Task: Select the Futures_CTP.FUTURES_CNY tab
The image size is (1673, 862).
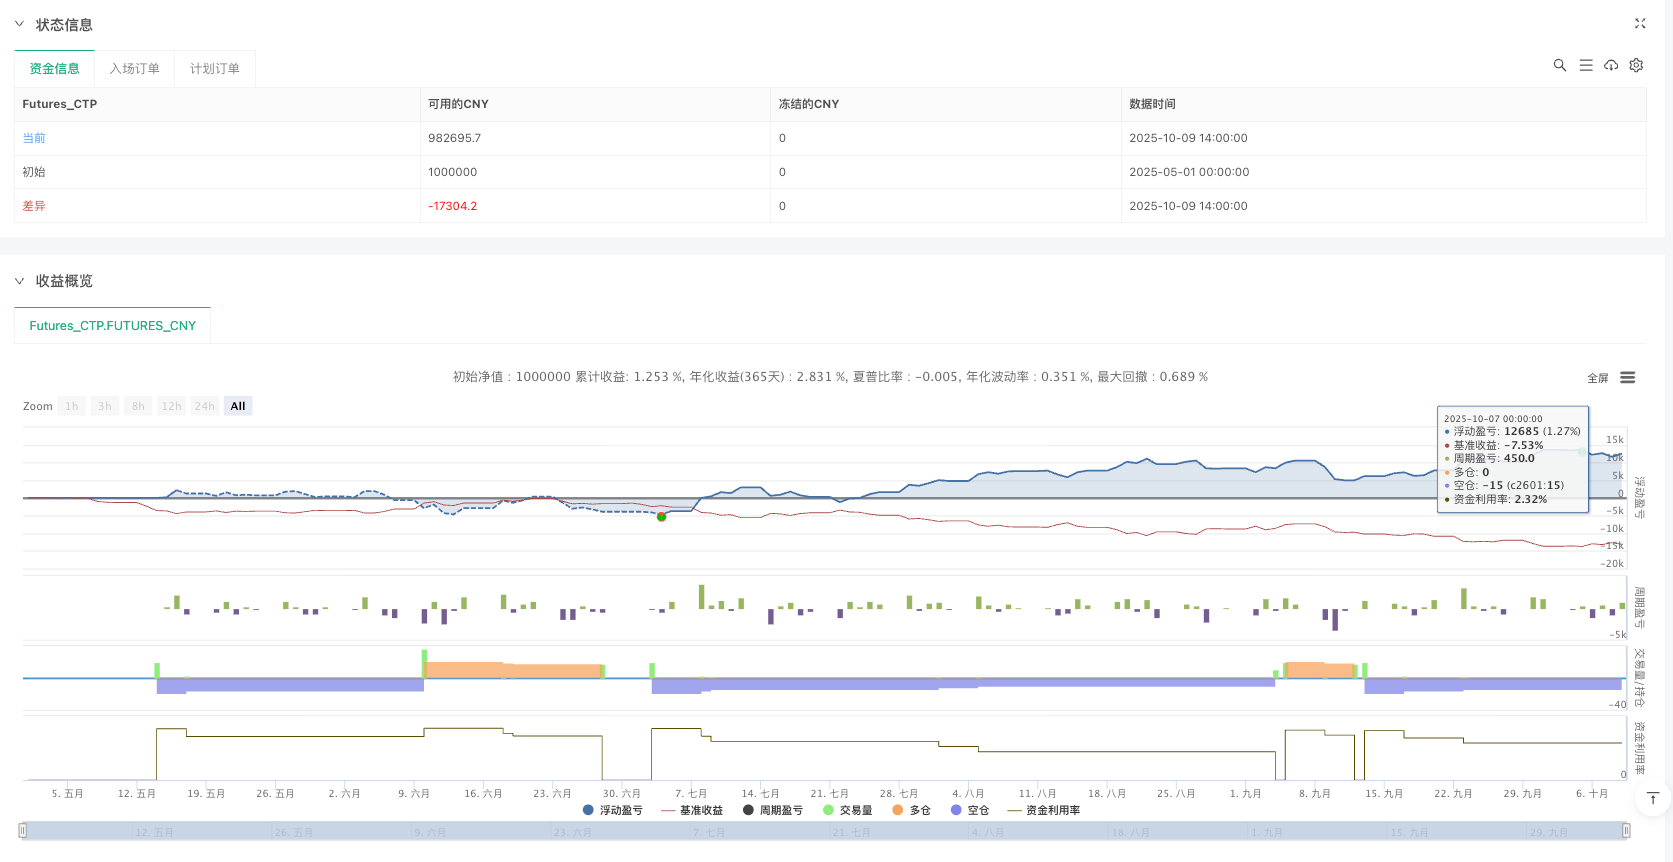Action: [x=112, y=326]
